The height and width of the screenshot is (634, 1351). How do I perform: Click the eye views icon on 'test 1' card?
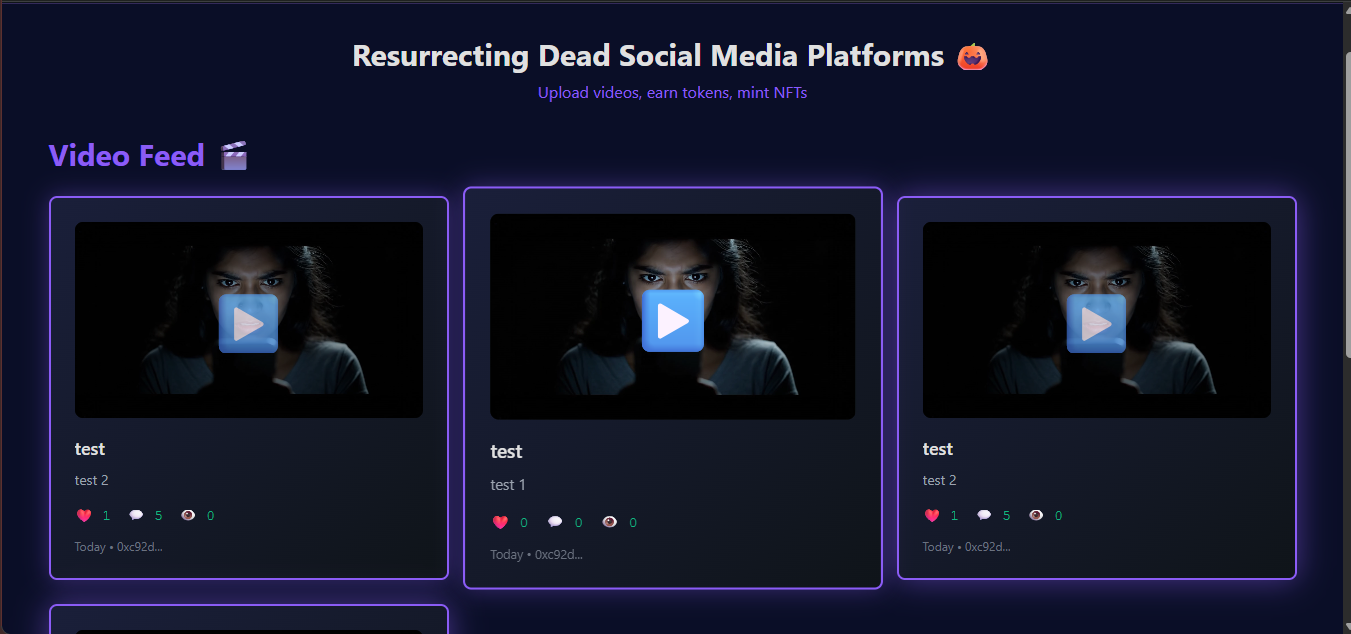609,522
